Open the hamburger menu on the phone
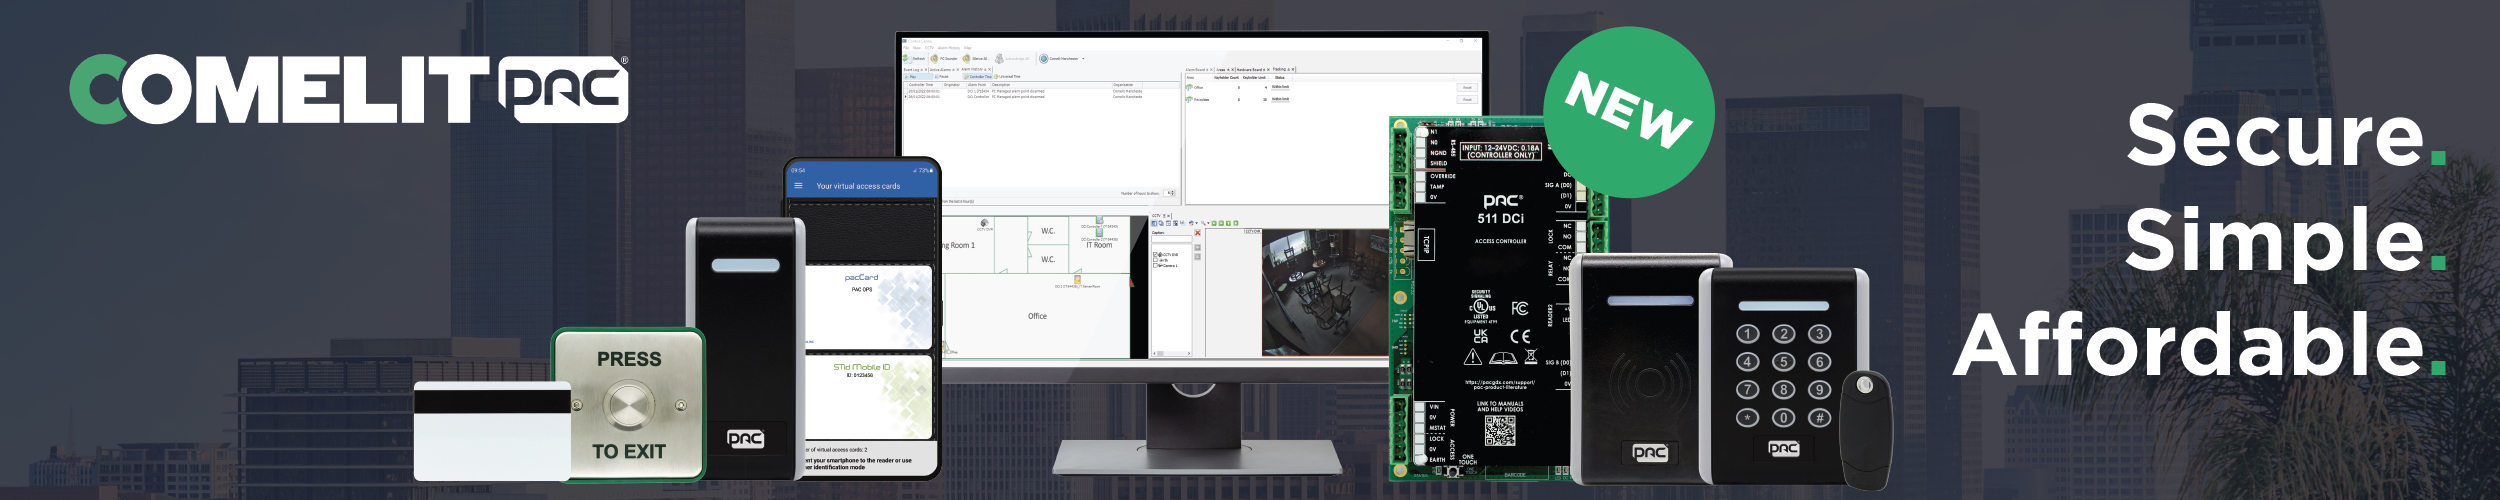2500x500 pixels. pos(798,186)
